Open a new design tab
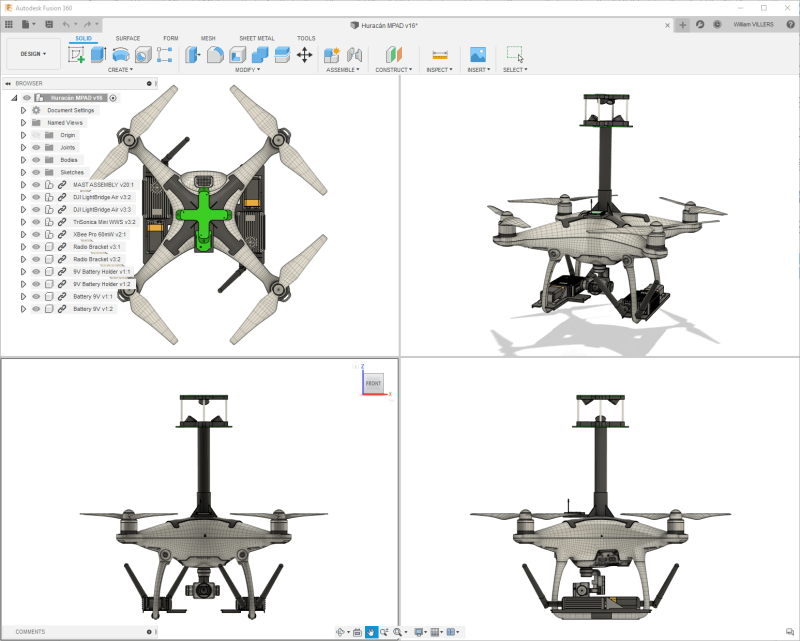The height and width of the screenshot is (641, 800). click(x=683, y=25)
